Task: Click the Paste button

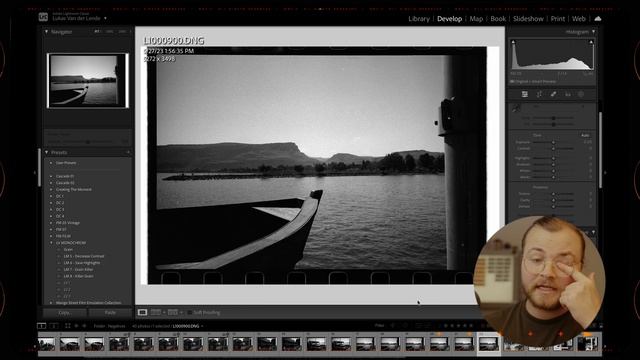Action: coord(110,313)
